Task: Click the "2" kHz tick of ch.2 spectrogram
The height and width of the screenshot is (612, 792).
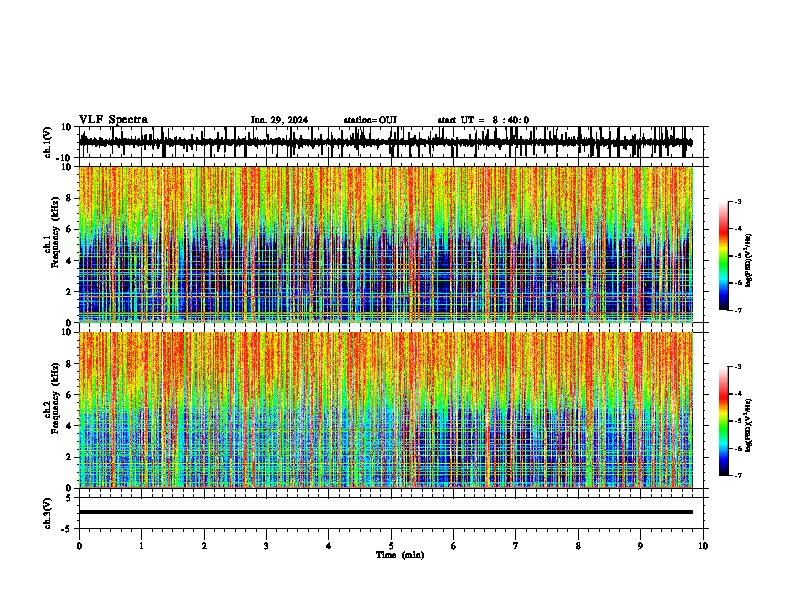Action: (x=69, y=457)
